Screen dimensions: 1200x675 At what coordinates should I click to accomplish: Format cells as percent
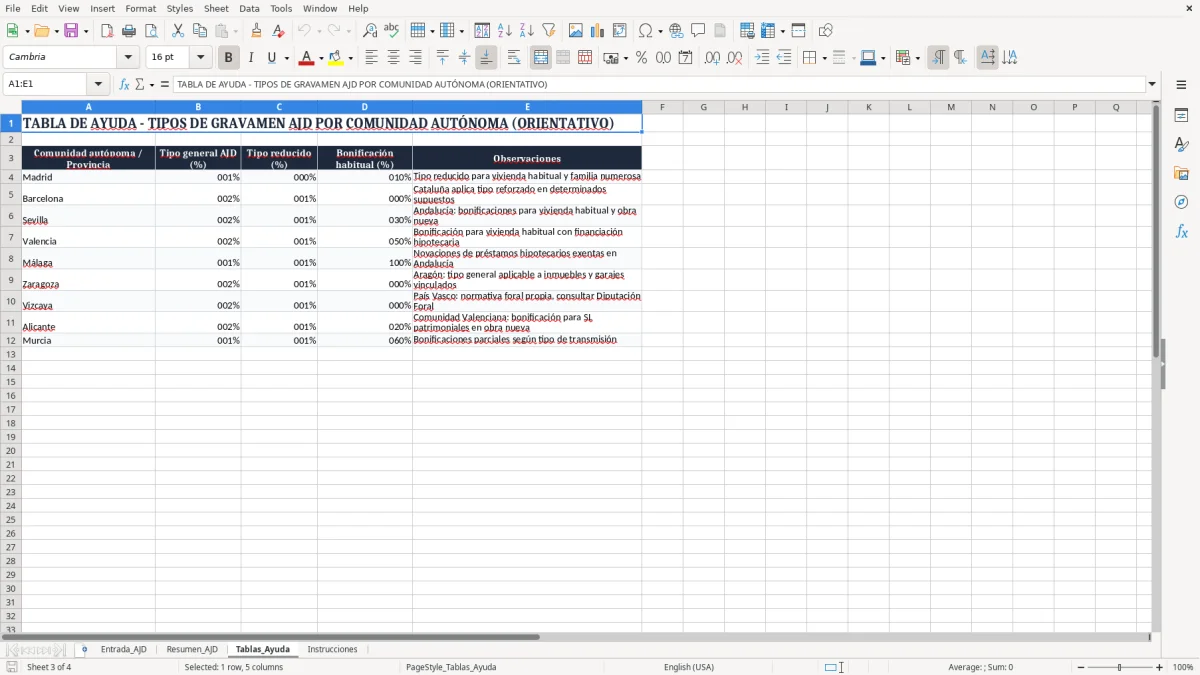pos(641,58)
